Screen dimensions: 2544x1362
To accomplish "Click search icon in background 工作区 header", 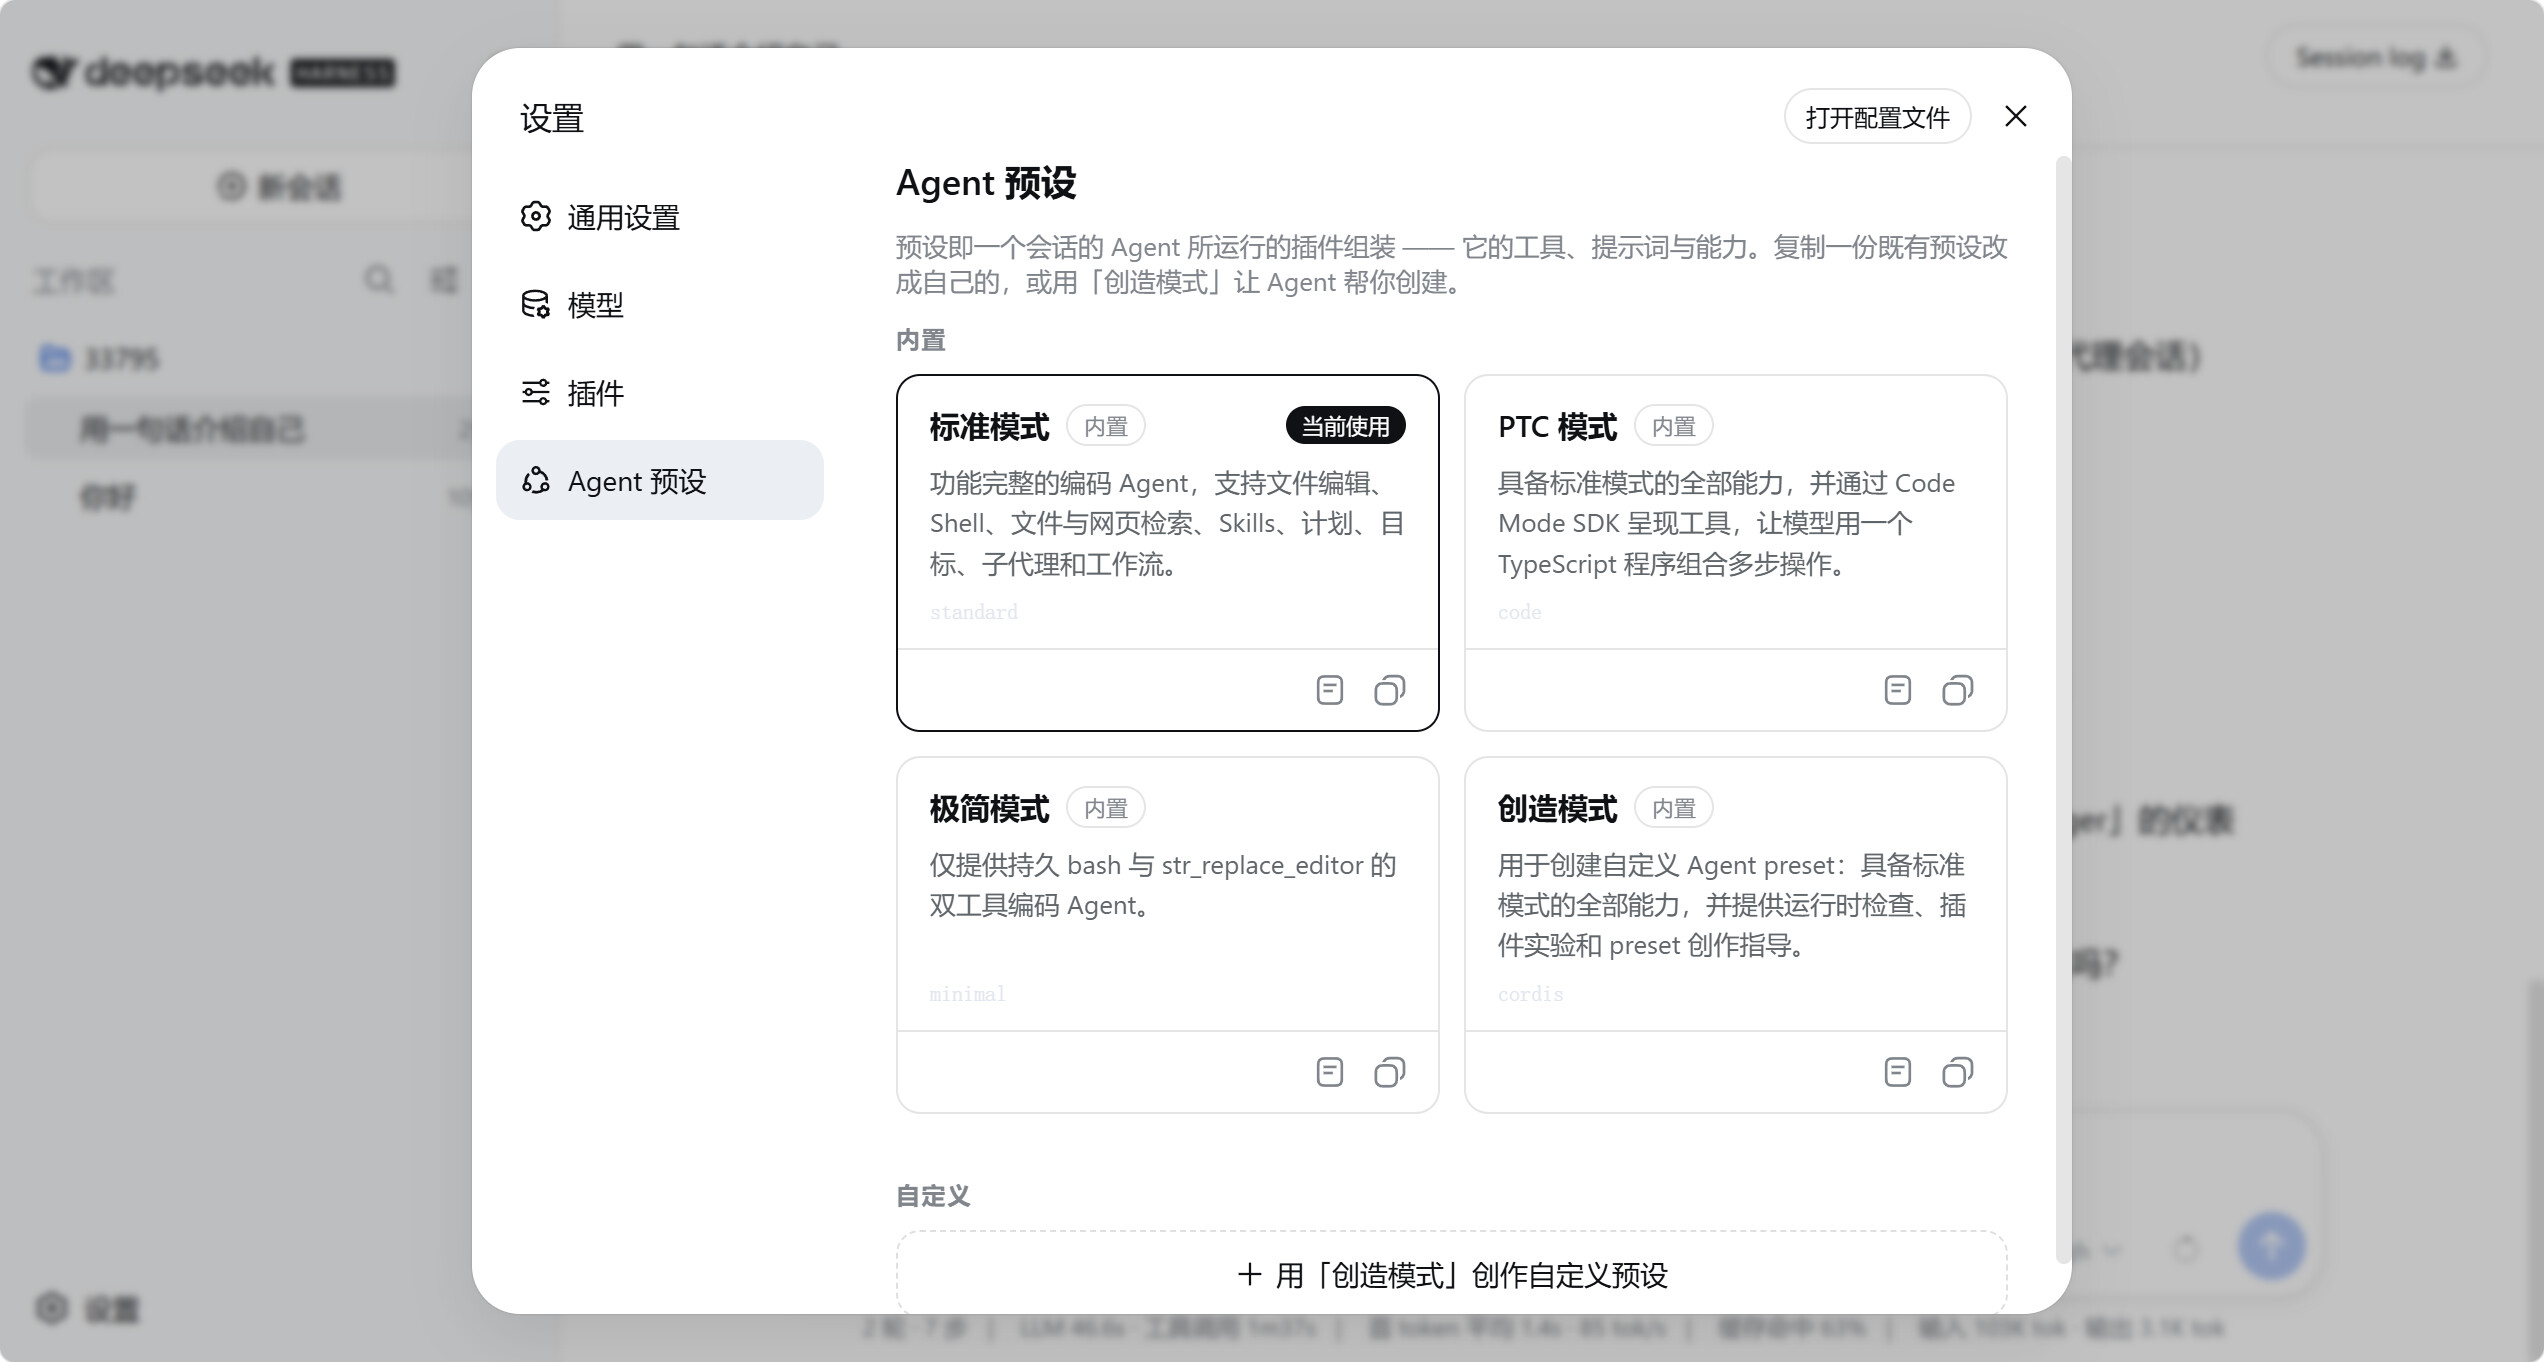I will click(x=379, y=279).
